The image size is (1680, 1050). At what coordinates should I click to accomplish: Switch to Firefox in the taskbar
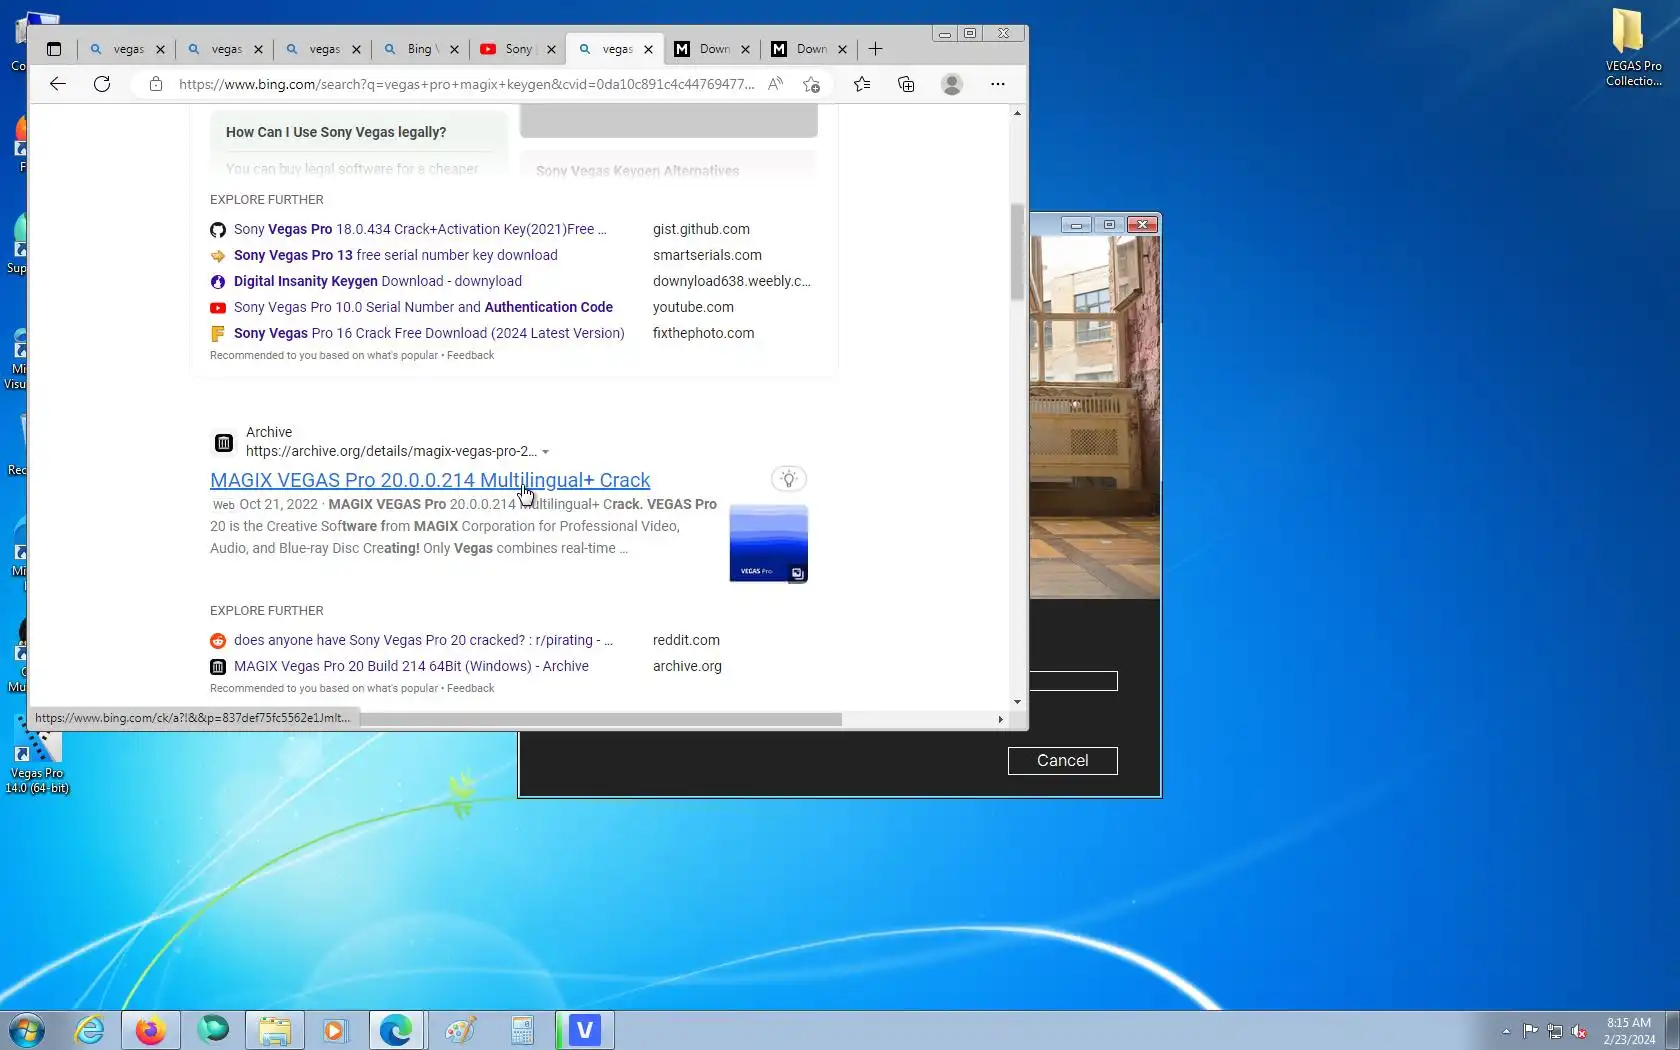click(x=151, y=1030)
